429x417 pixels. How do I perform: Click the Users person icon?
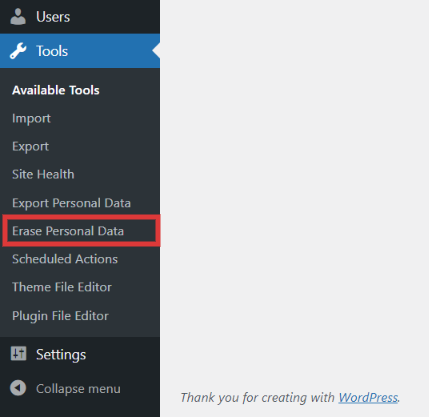[x=18, y=17]
